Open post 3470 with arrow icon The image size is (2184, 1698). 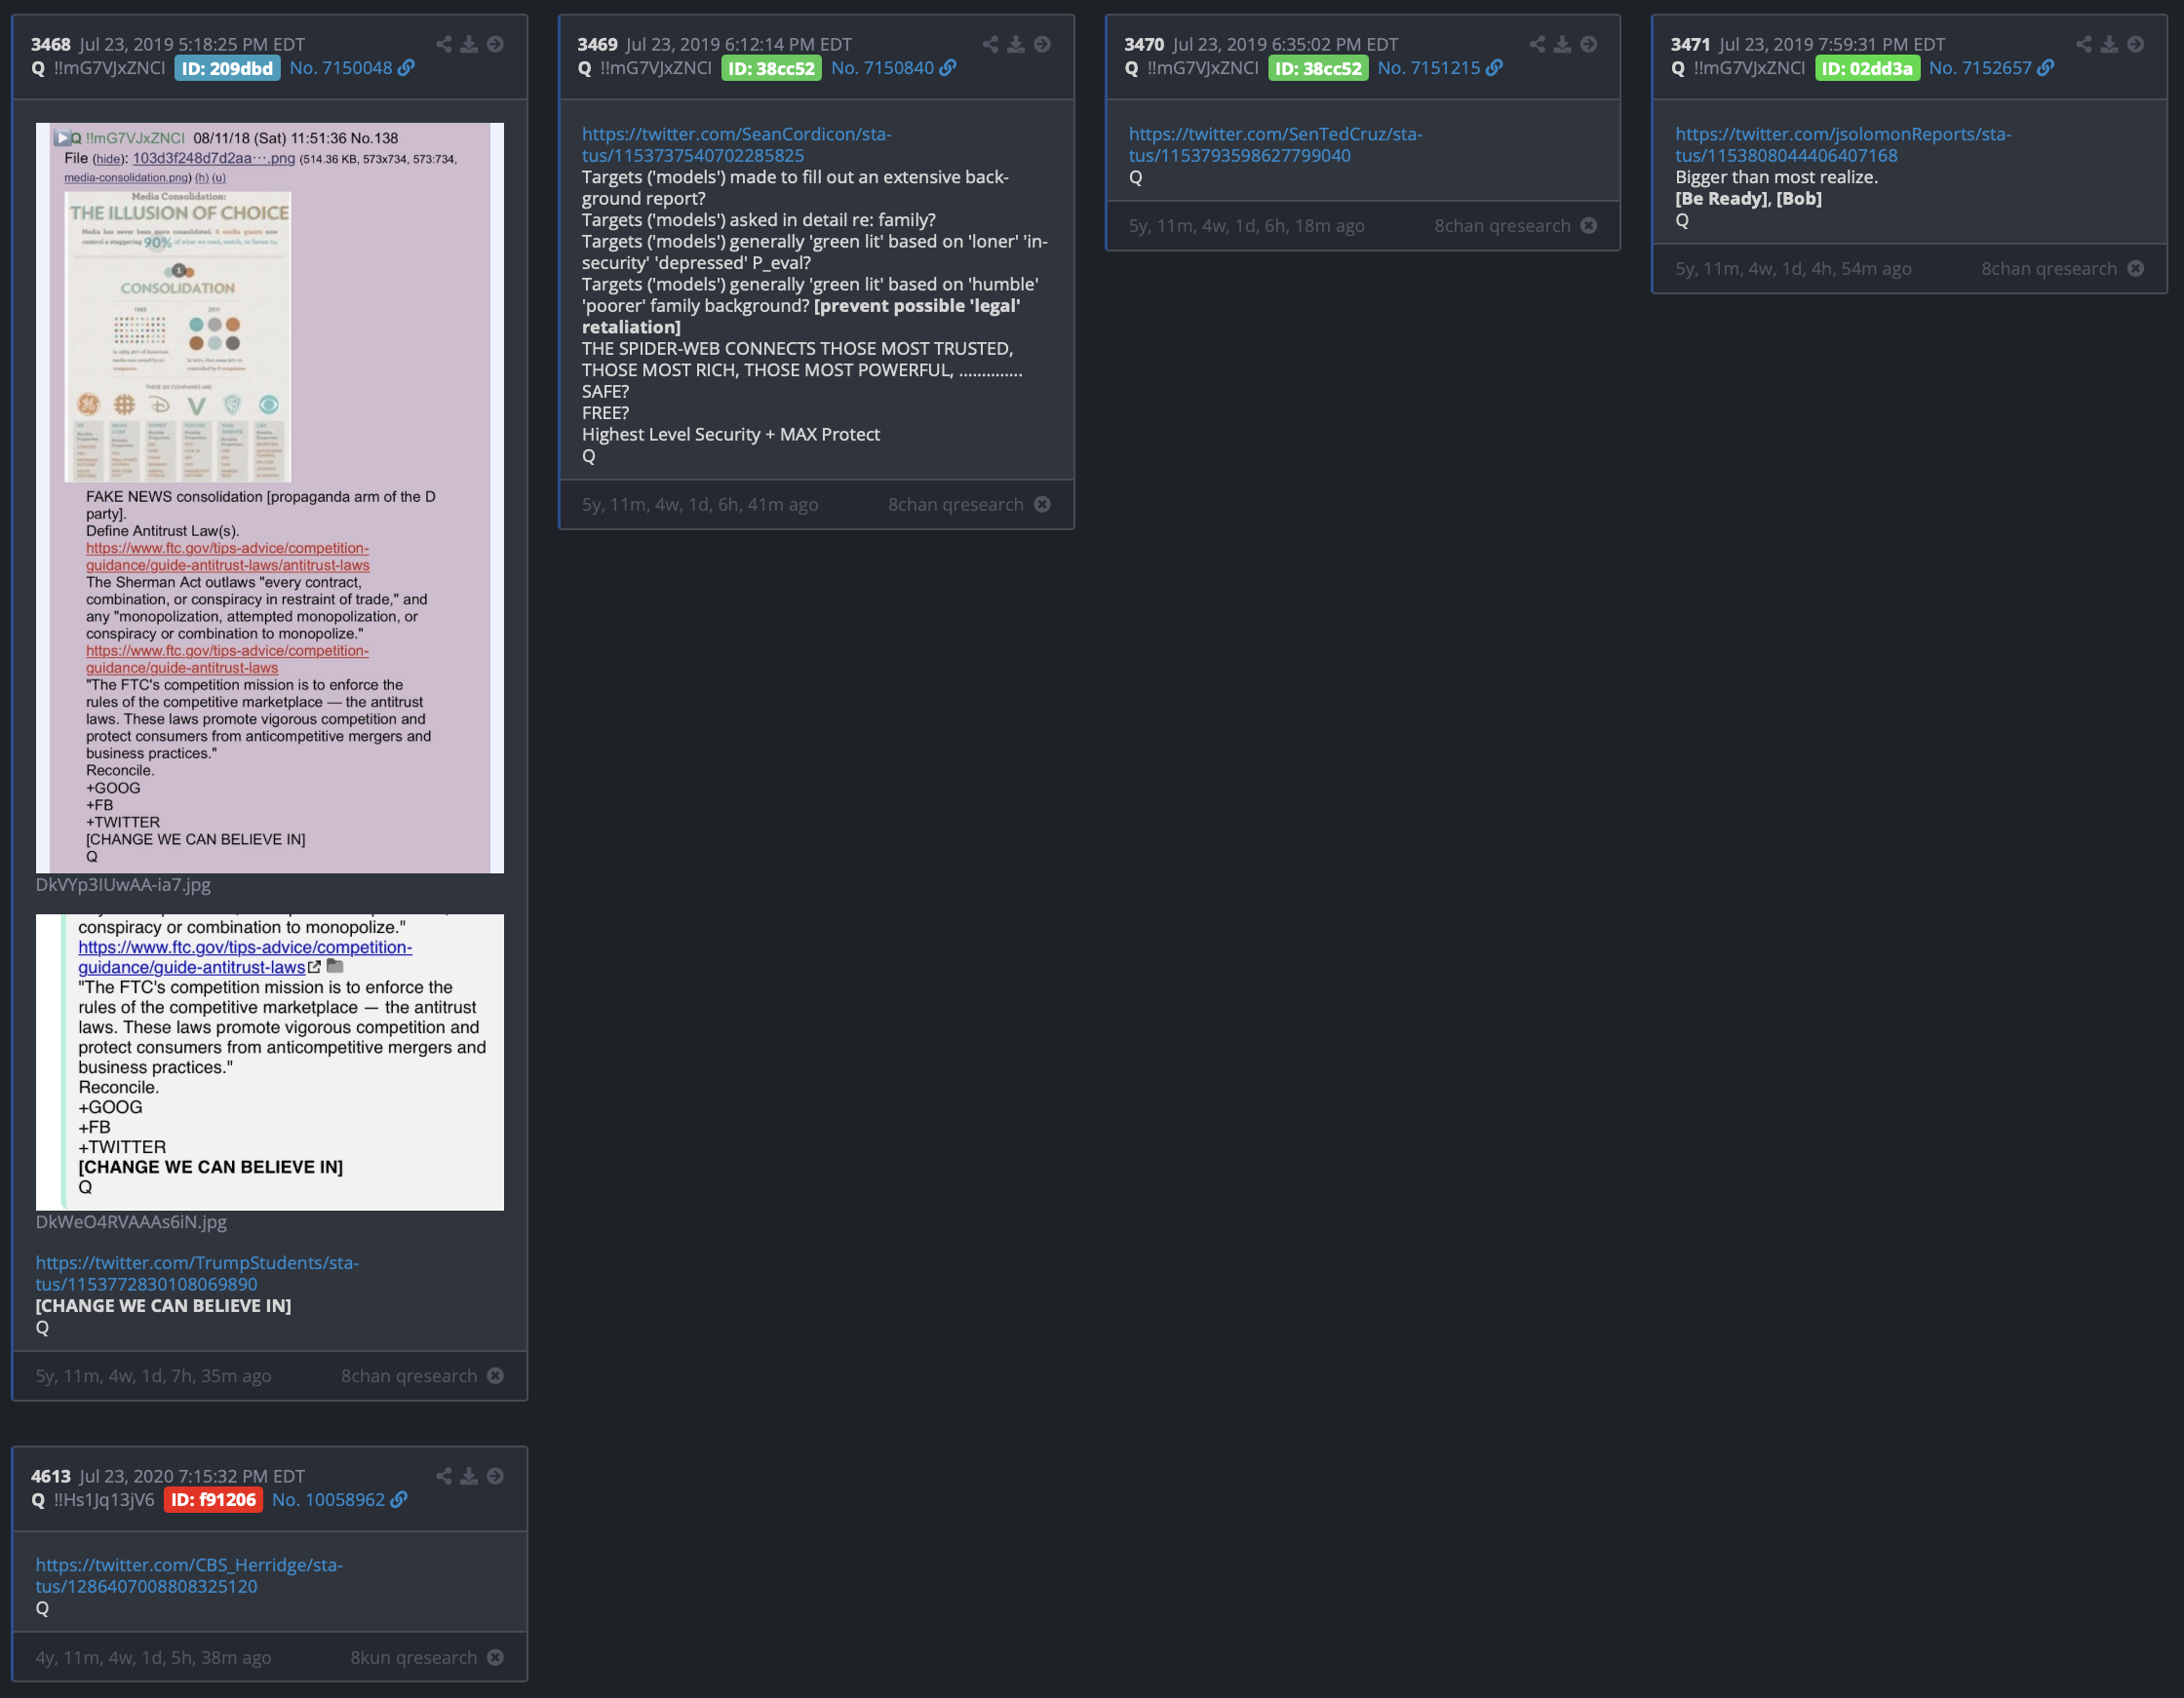[x=1588, y=44]
